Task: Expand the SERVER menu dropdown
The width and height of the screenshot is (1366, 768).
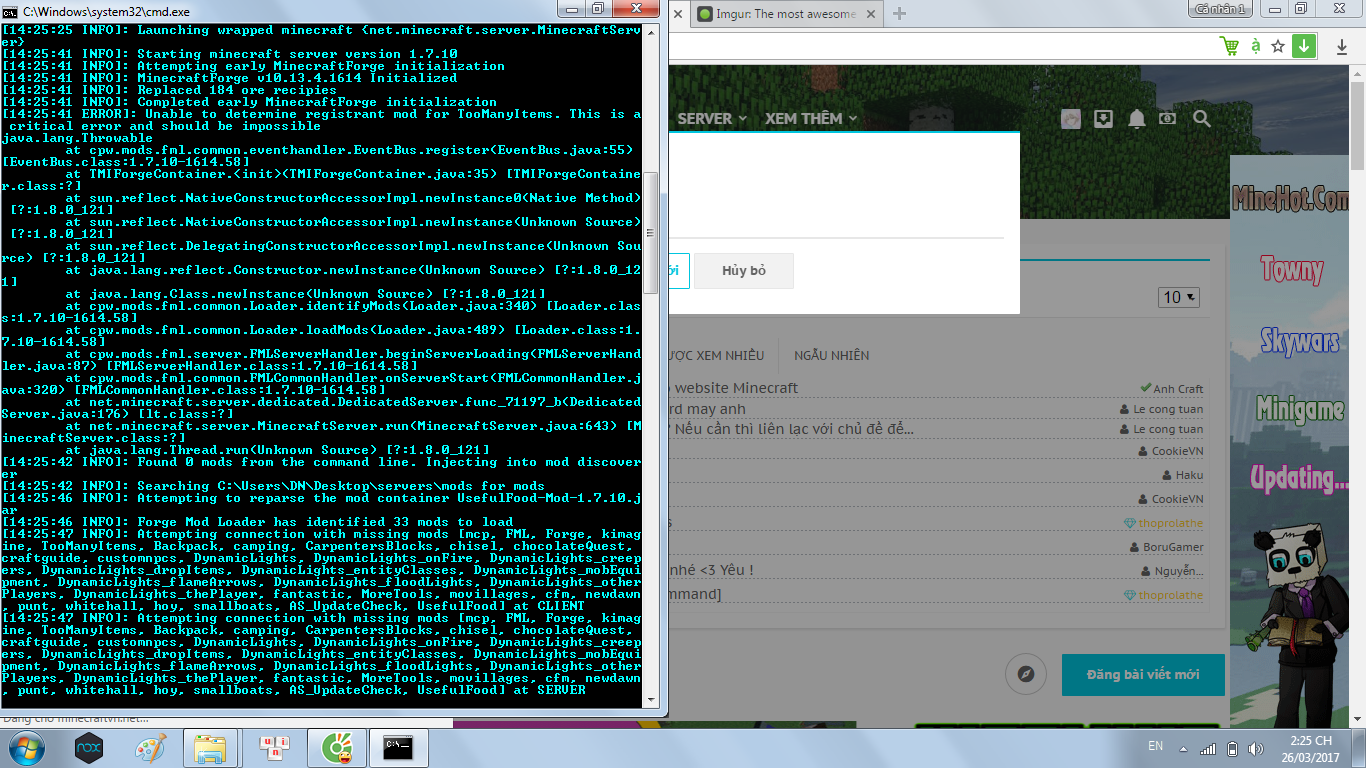Action: point(712,118)
